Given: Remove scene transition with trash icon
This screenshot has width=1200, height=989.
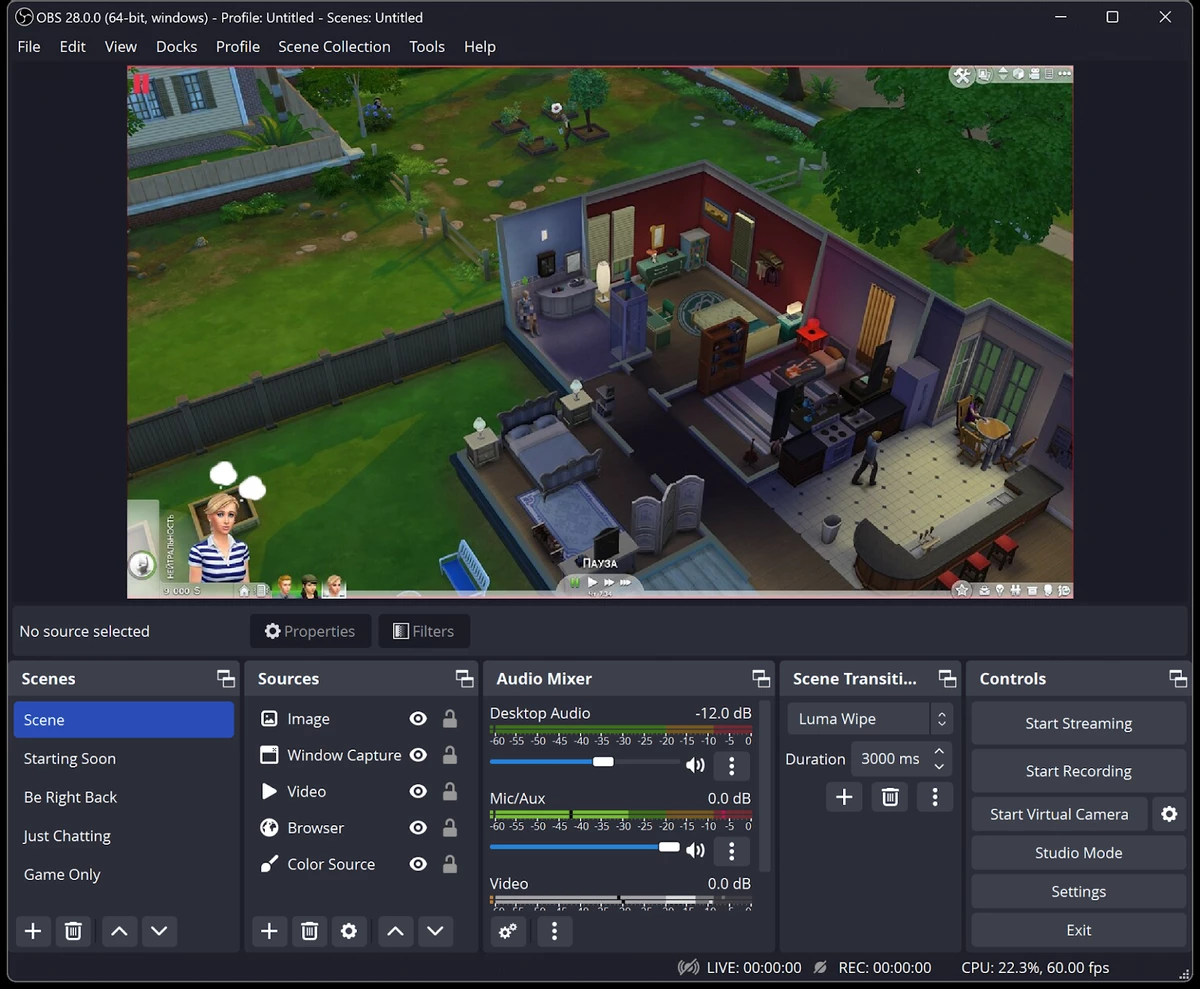Looking at the screenshot, I should tap(890, 796).
